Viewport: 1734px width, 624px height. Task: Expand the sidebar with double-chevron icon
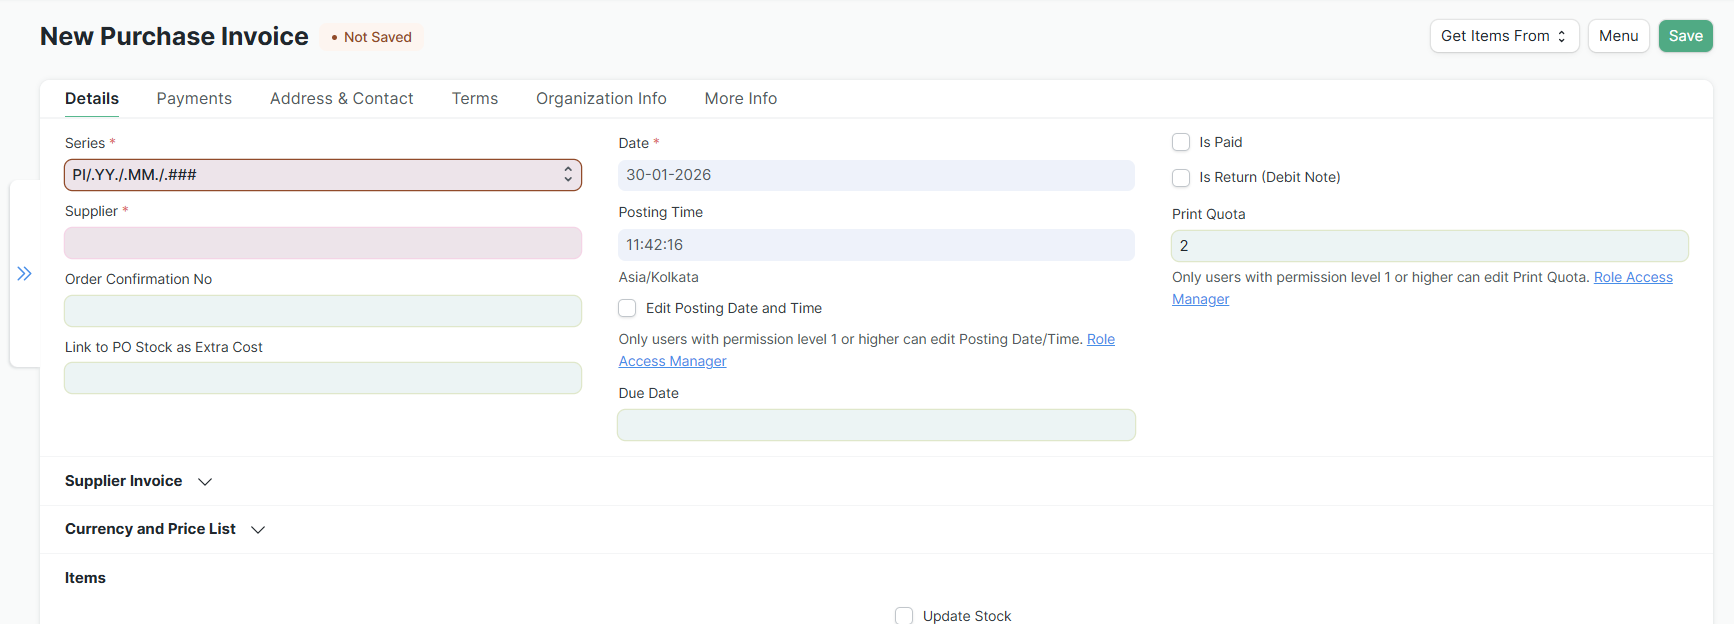pyautogui.click(x=24, y=273)
